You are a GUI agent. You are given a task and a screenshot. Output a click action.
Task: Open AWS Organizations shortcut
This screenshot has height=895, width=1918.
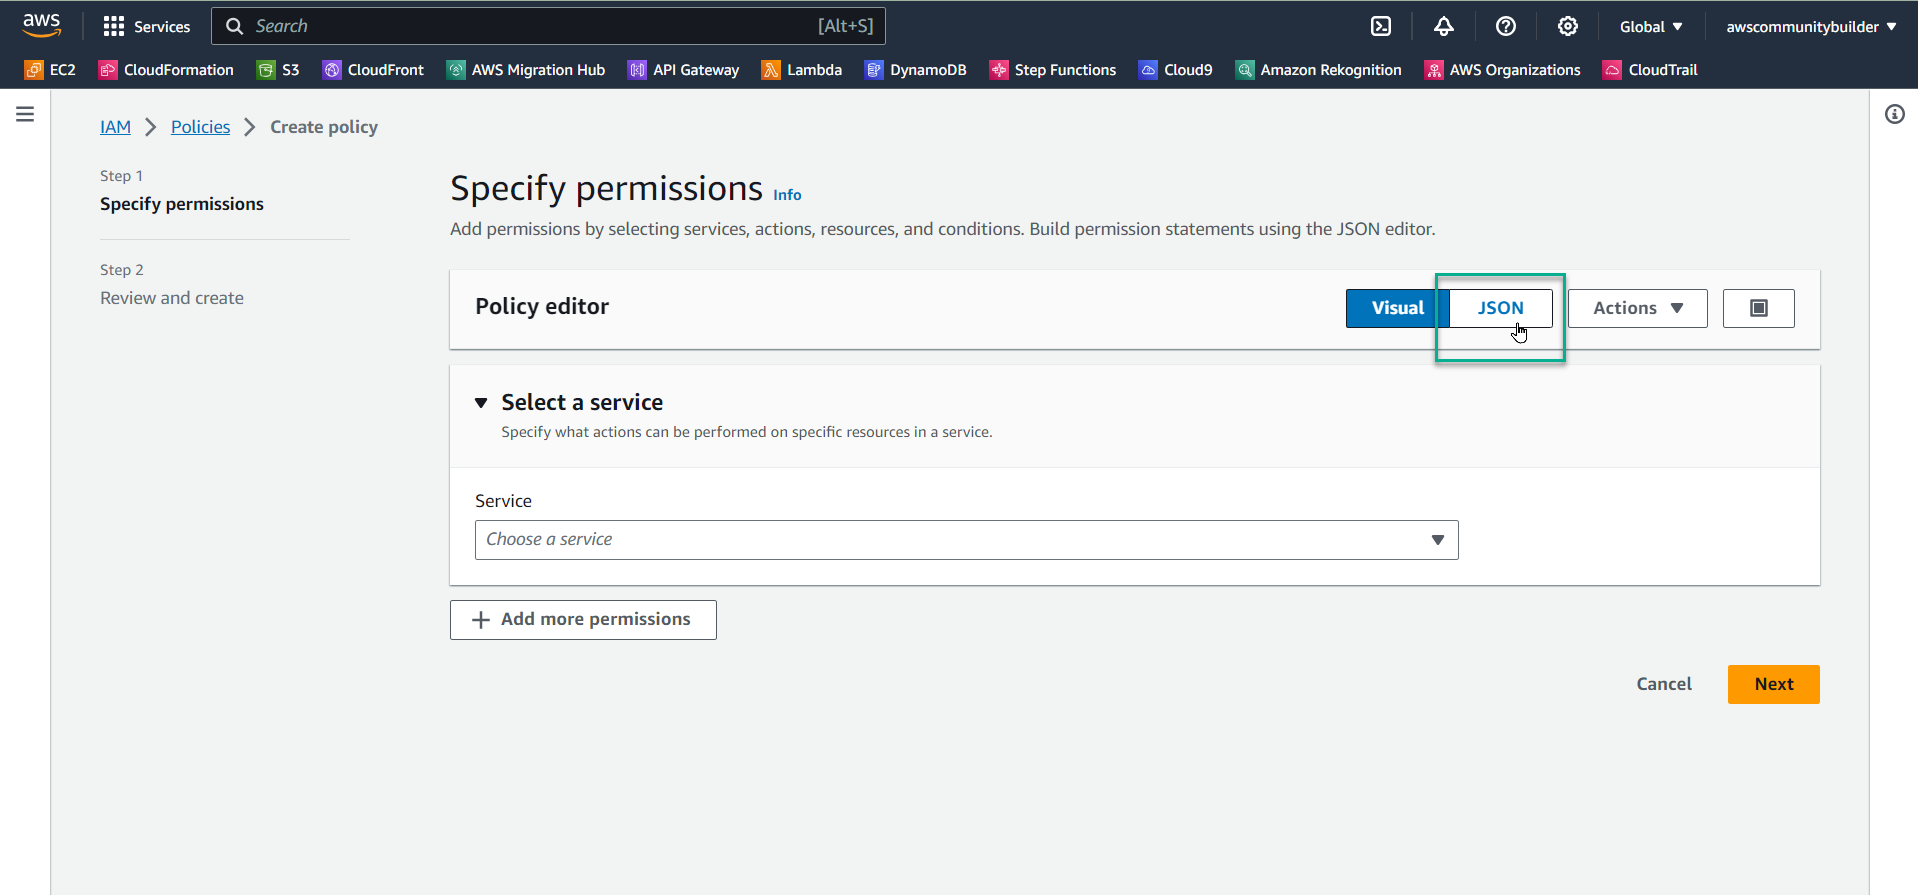pos(1503,70)
